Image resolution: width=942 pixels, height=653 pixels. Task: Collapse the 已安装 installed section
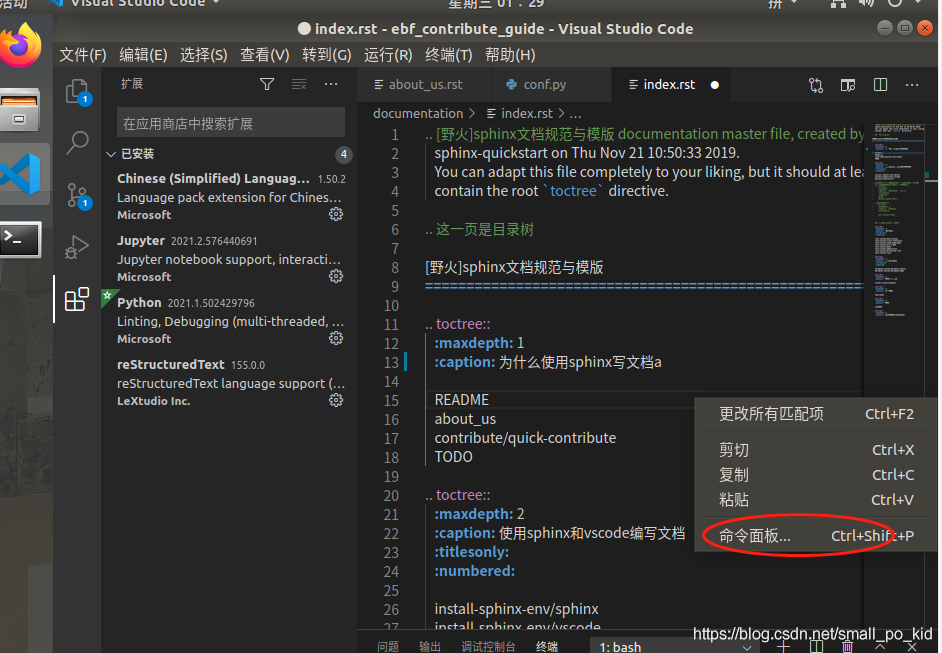click(111, 154)
